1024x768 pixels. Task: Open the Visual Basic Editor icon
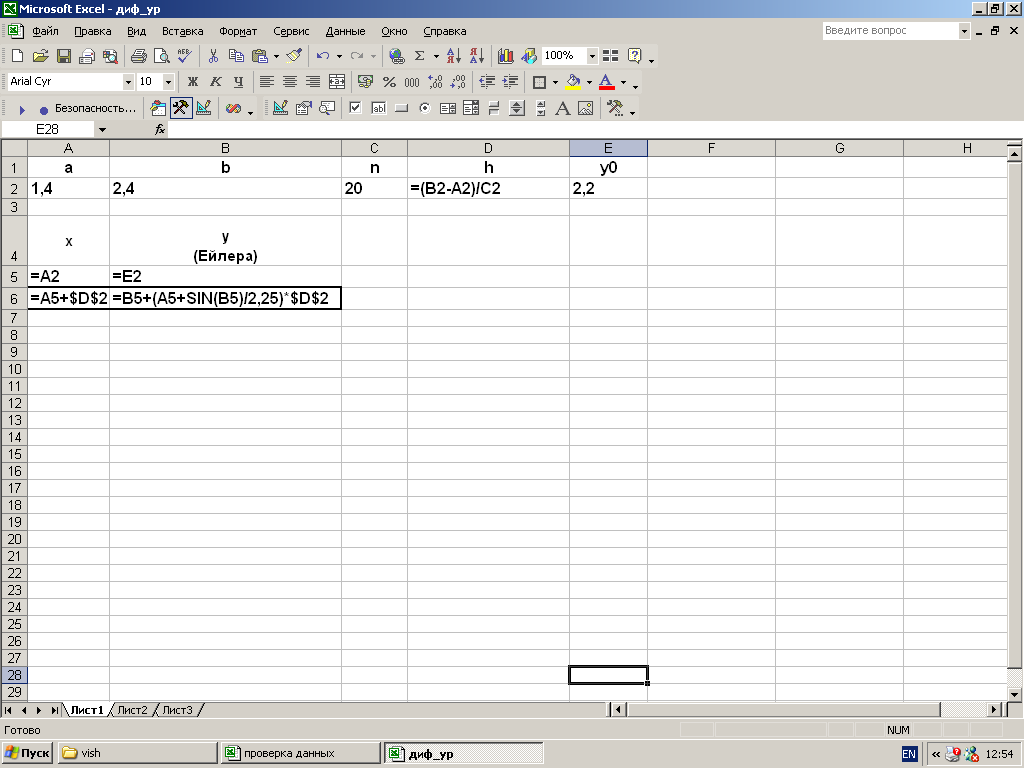point(158,108)
